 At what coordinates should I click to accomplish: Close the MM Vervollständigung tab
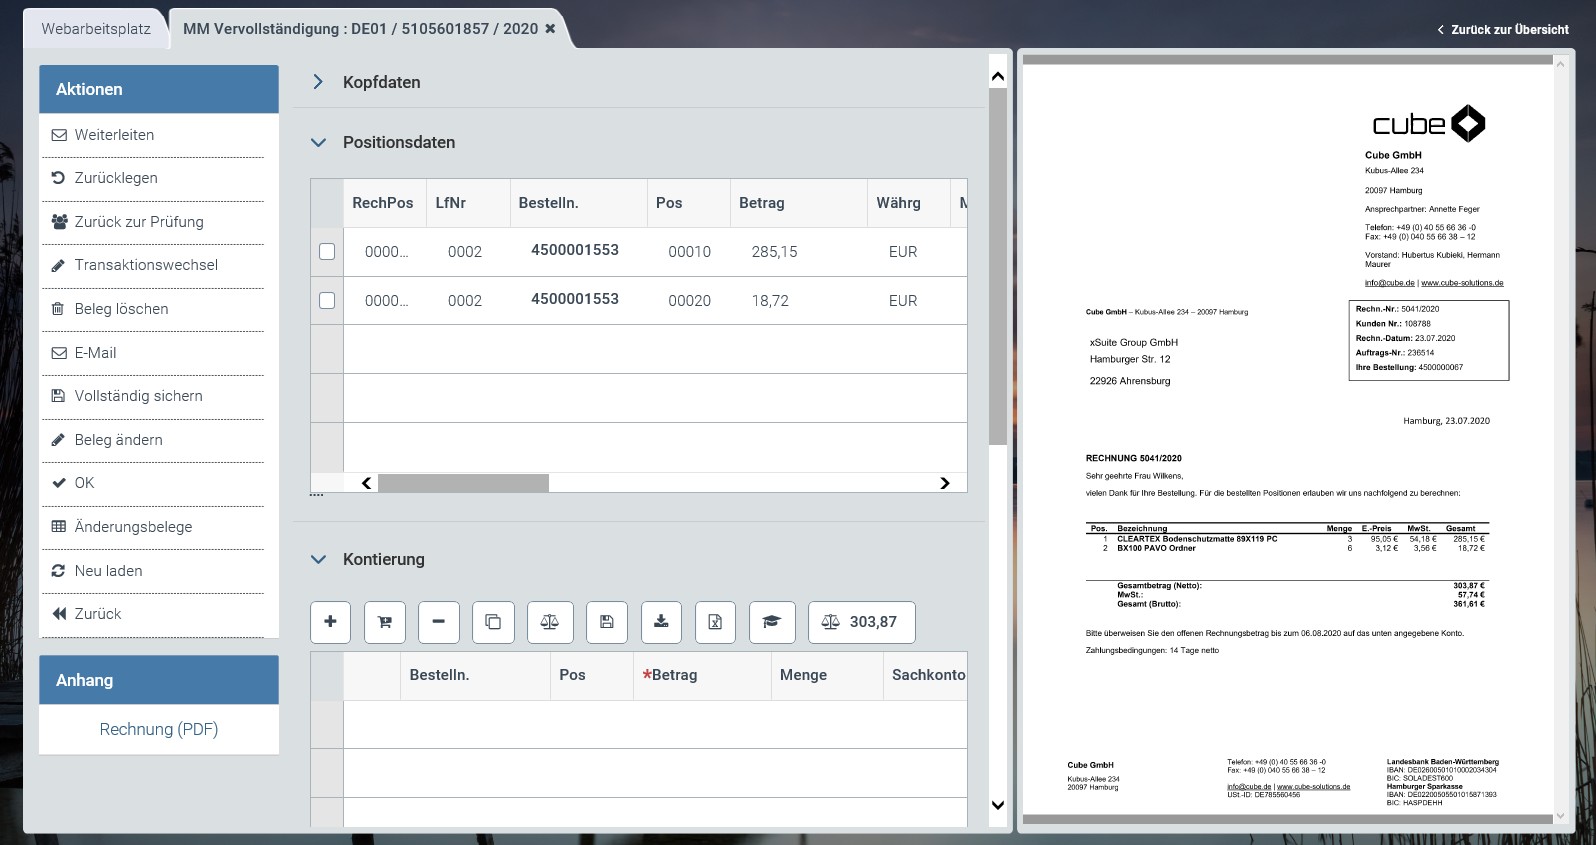click(x=550, y=29)
